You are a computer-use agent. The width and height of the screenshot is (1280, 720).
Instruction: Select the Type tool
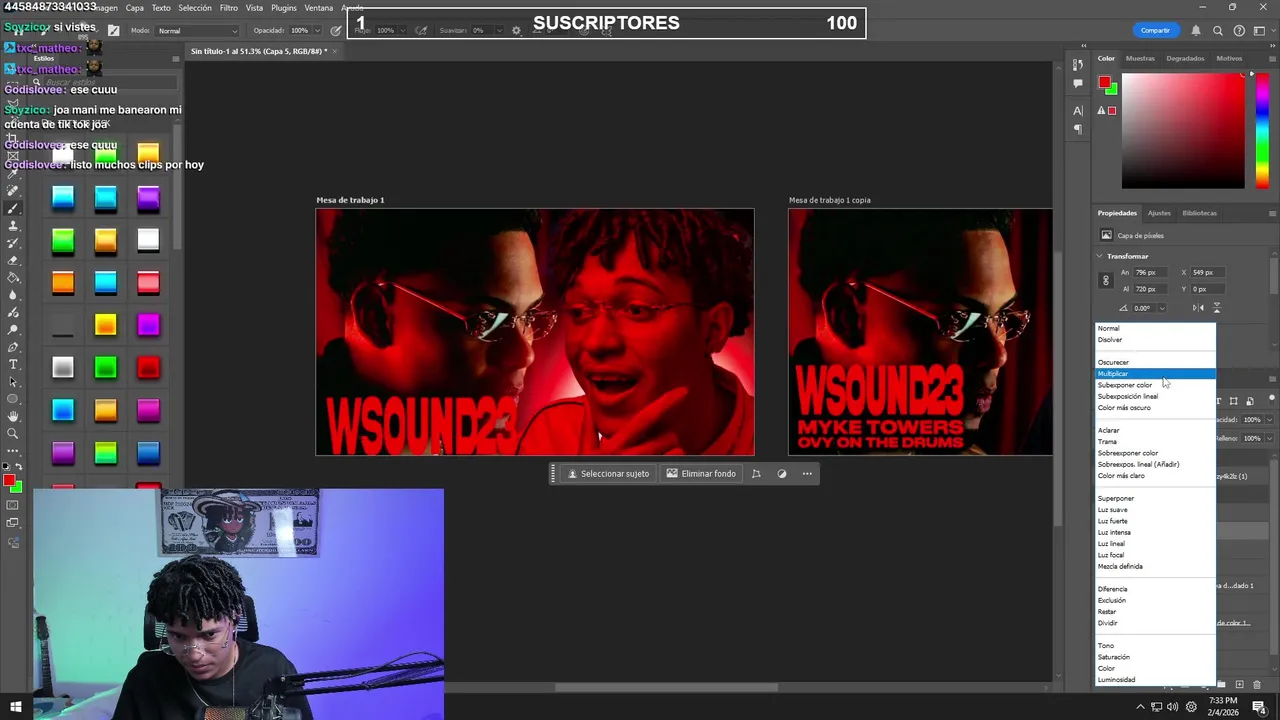13,364
